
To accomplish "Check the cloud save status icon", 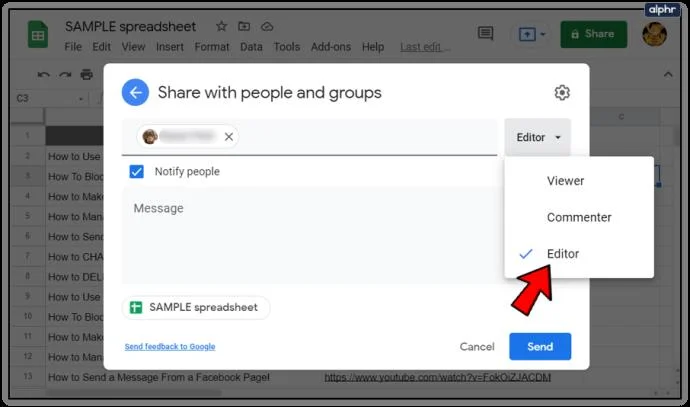I will point(267,27).
